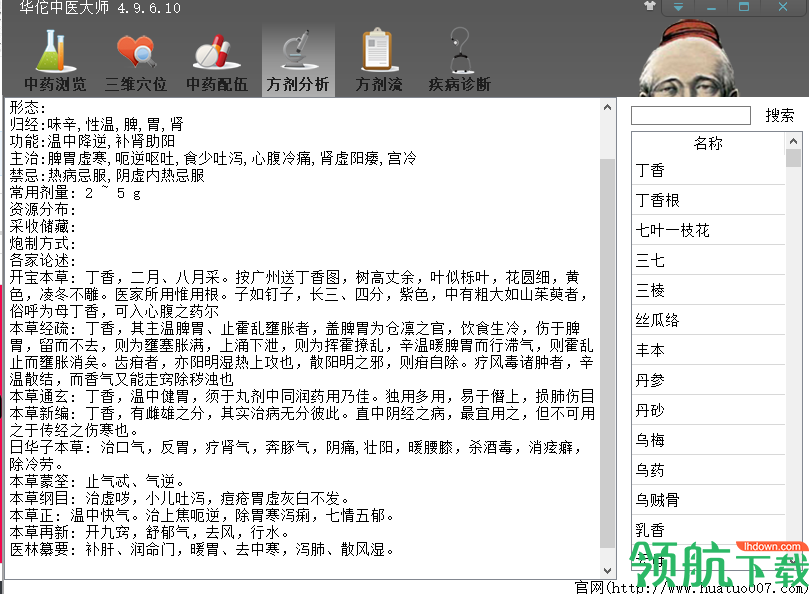Click the detail pane scroll down arrow

(607, 570)
